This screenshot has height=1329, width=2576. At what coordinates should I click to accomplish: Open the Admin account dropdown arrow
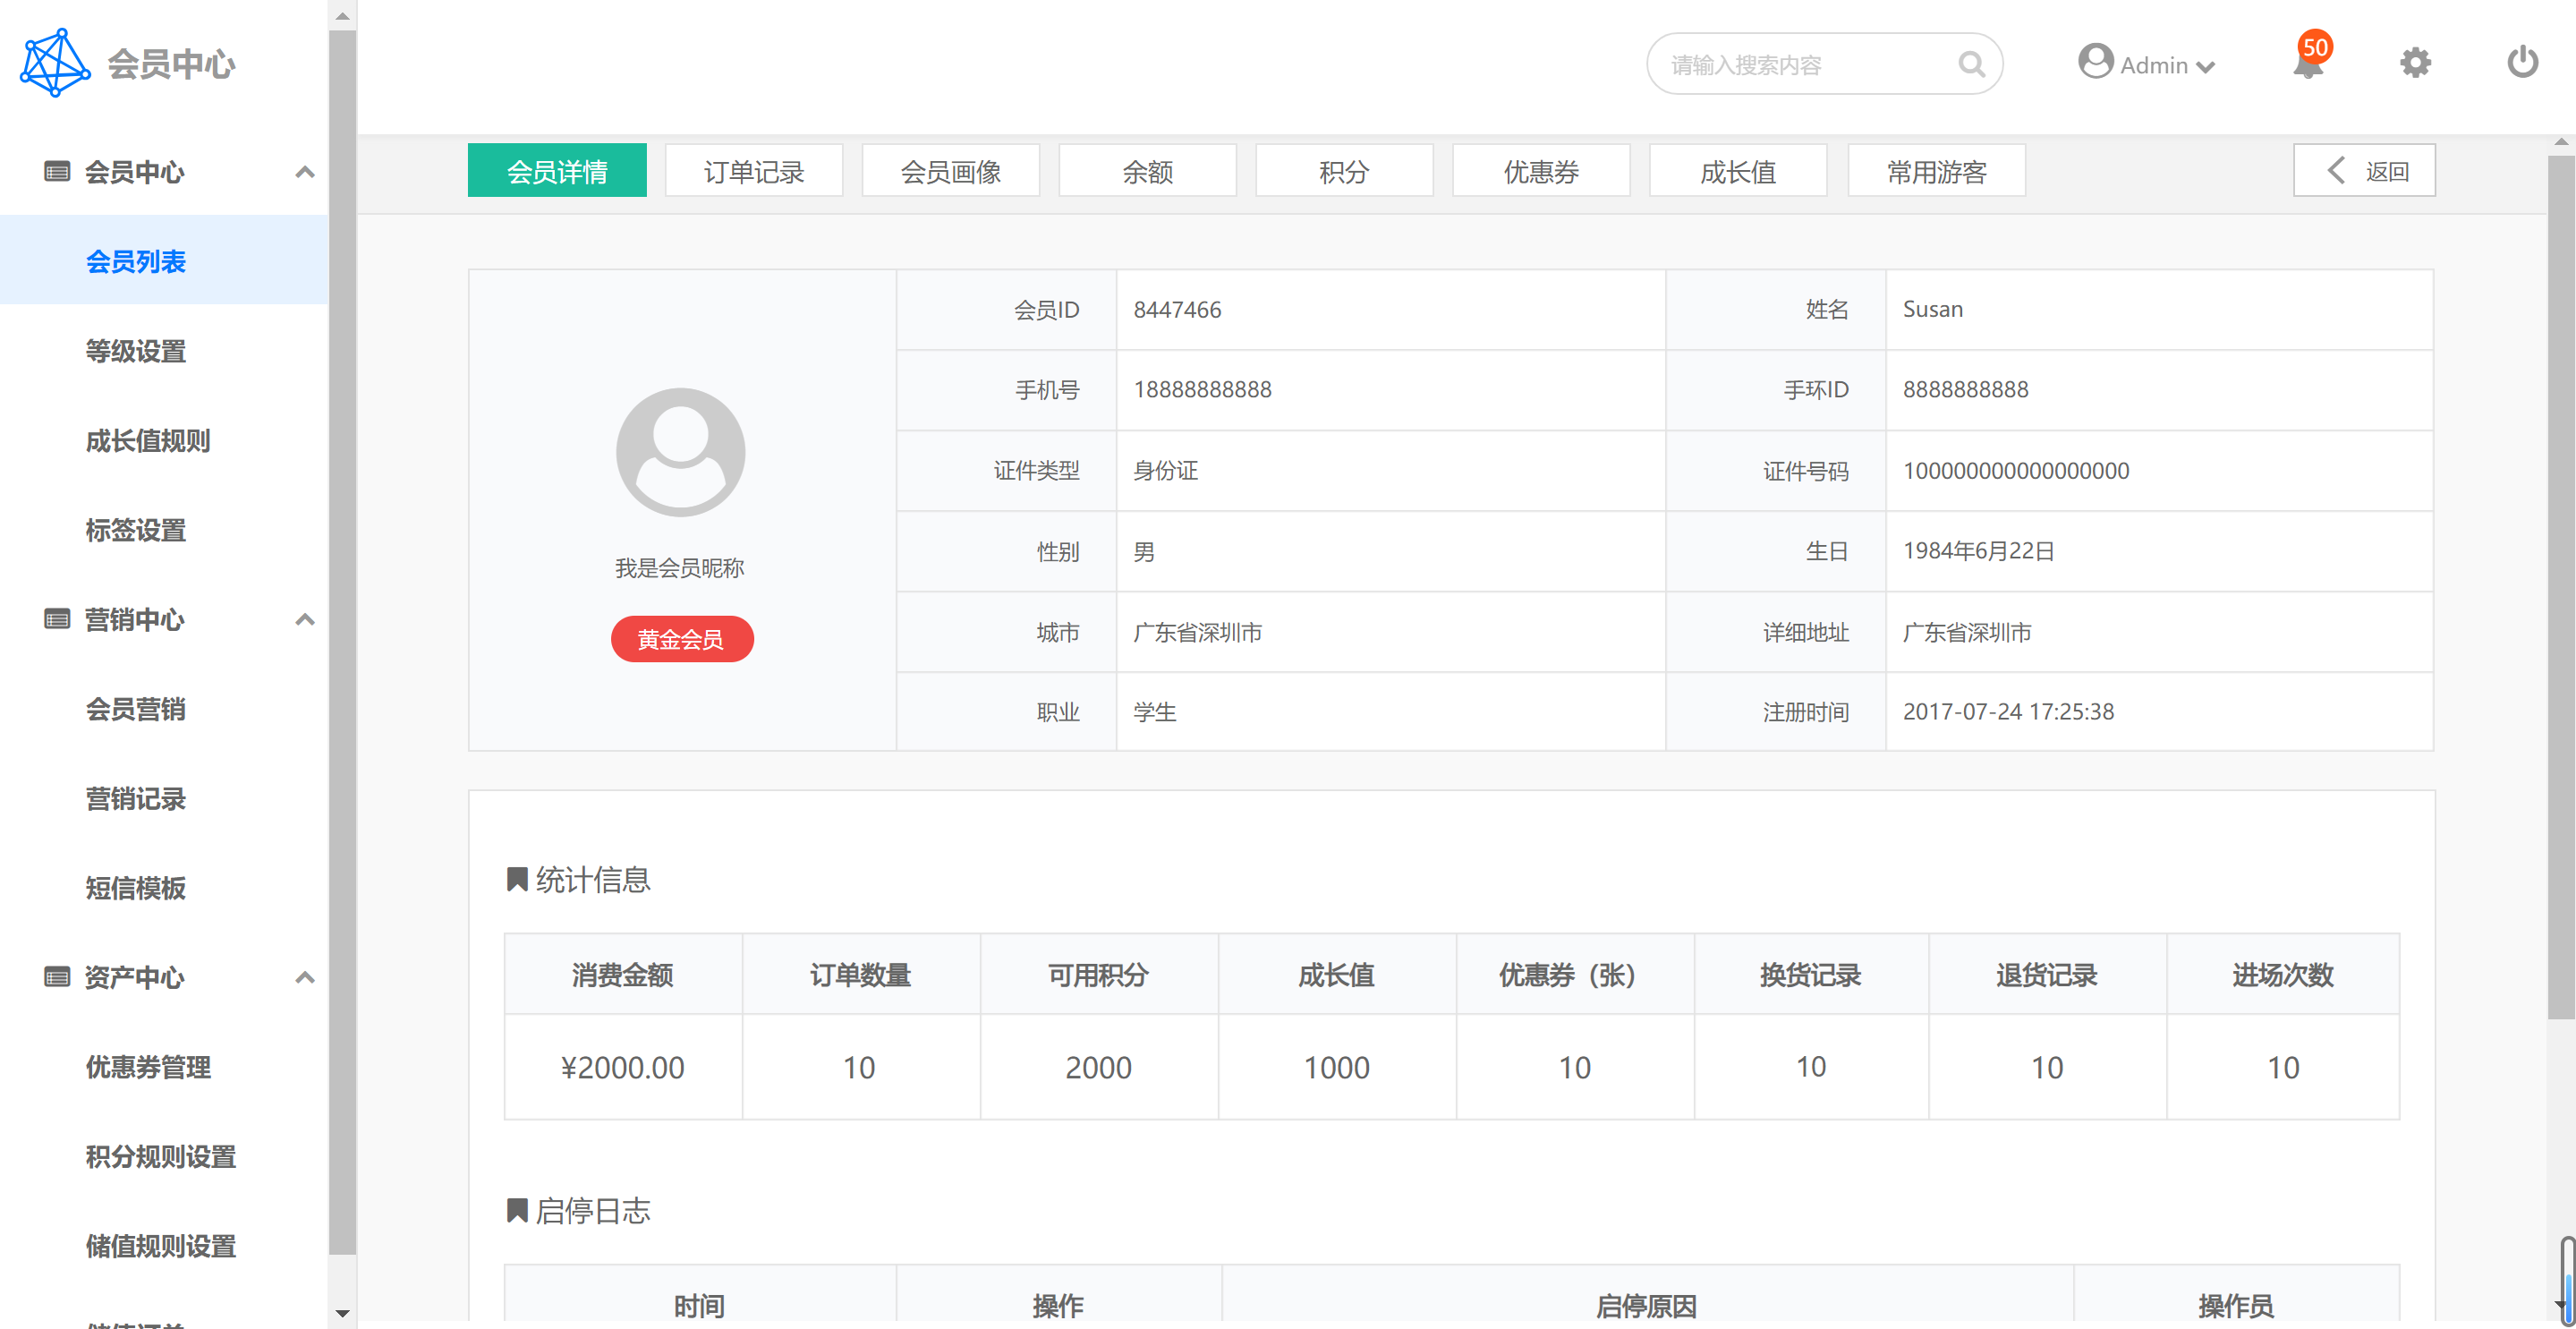2205,67
